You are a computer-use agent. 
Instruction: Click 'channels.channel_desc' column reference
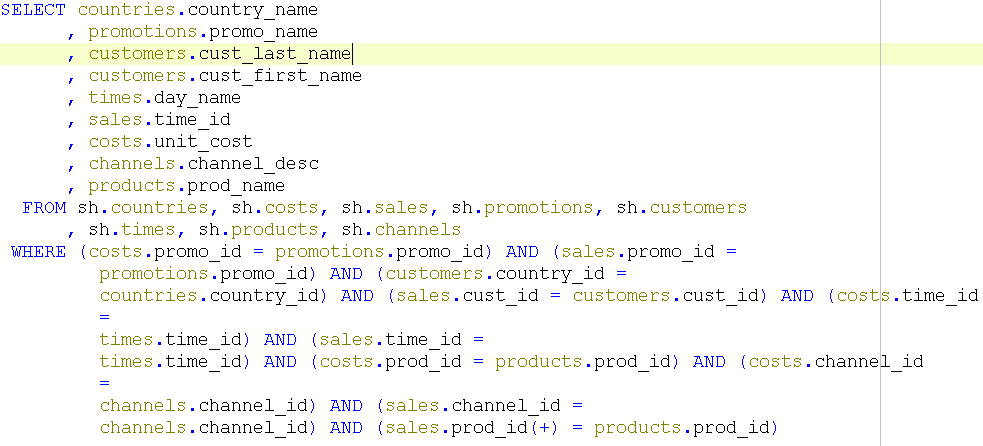coord(203,164)
